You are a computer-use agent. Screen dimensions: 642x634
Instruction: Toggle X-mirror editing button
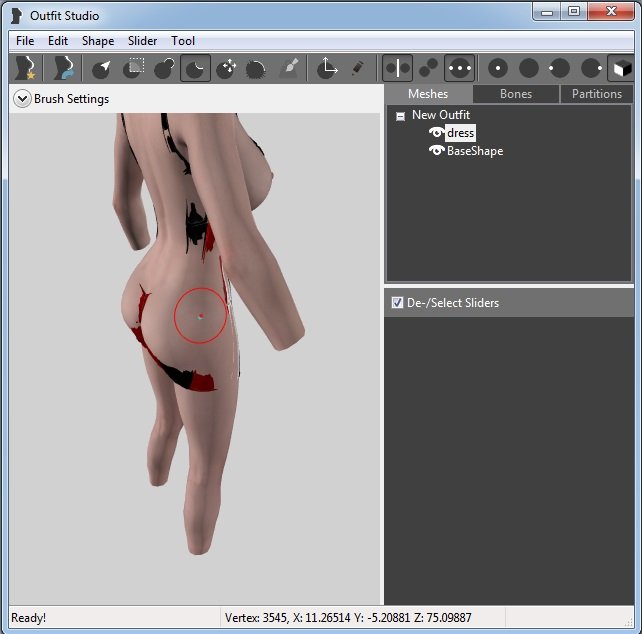tap(398, 68)
